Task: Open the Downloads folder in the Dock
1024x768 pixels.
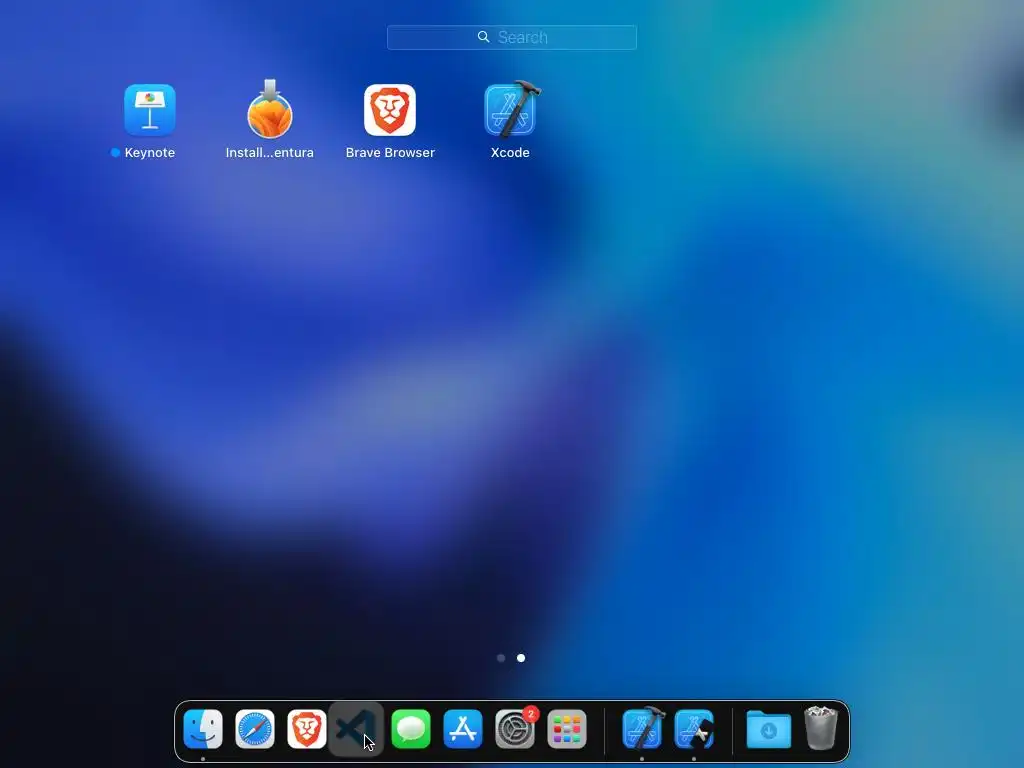Action: click(769, 729)
